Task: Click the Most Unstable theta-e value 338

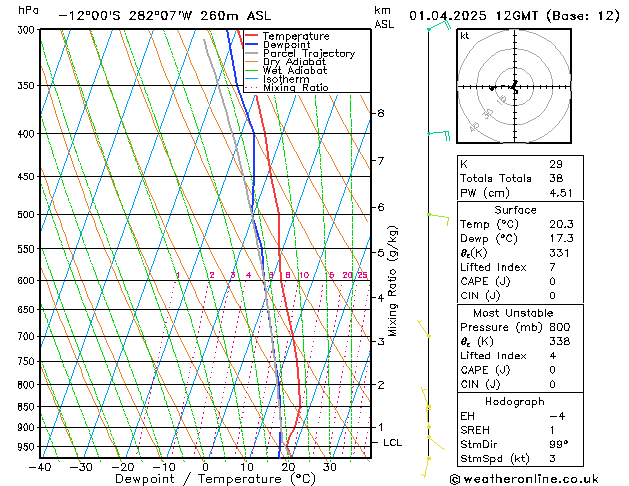Action: 560,341
